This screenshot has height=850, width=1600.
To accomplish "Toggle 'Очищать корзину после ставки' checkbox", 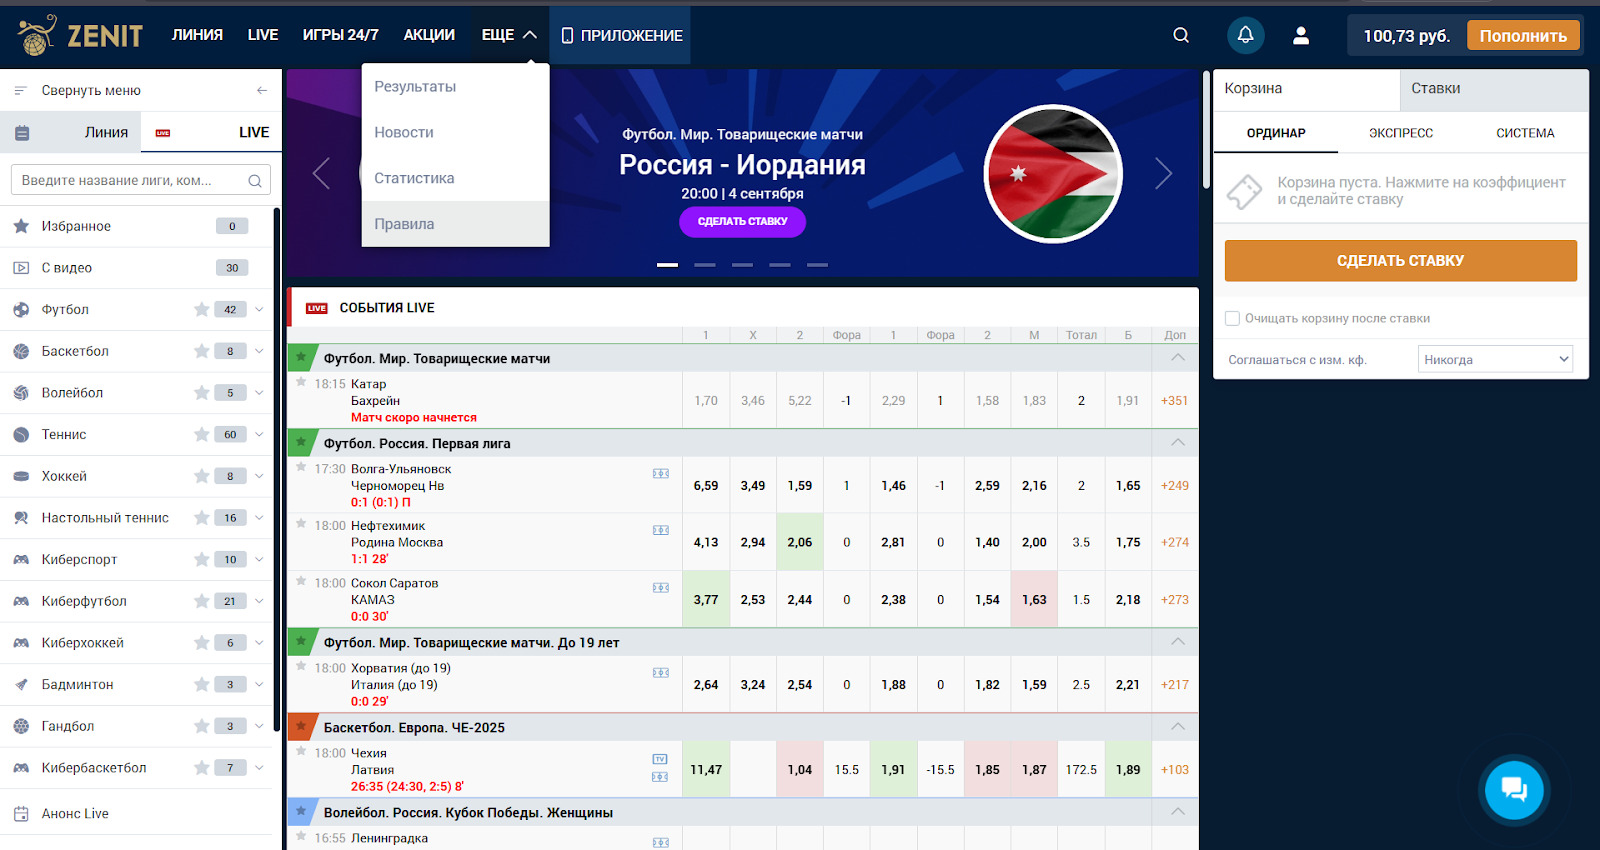I will (1233, 318).
